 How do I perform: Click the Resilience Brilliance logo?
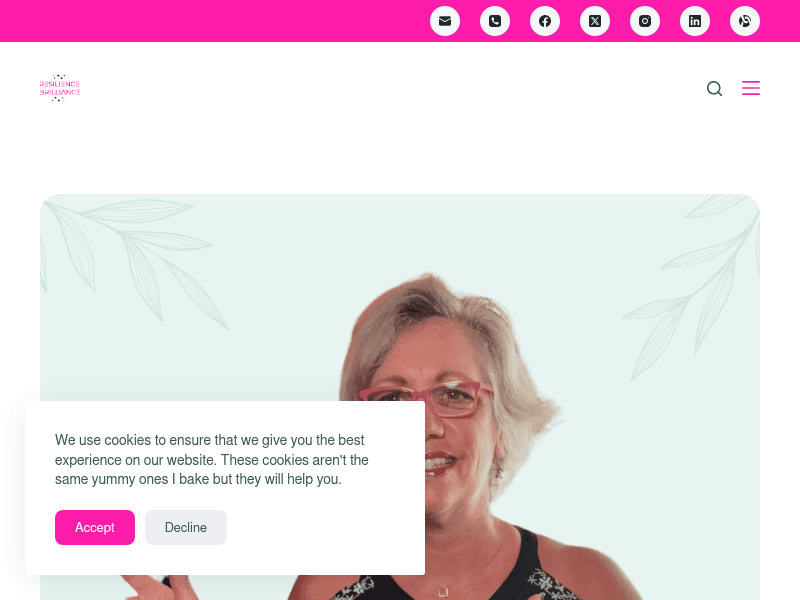click(60, 88)
